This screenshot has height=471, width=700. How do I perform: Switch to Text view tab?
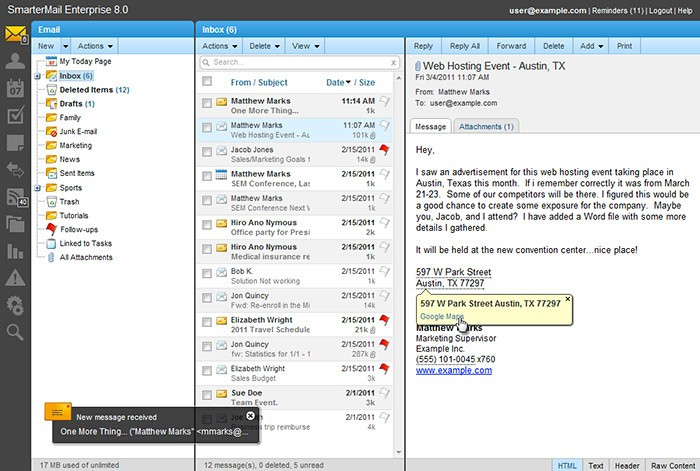pyautogui.click(x=596, y=465)
